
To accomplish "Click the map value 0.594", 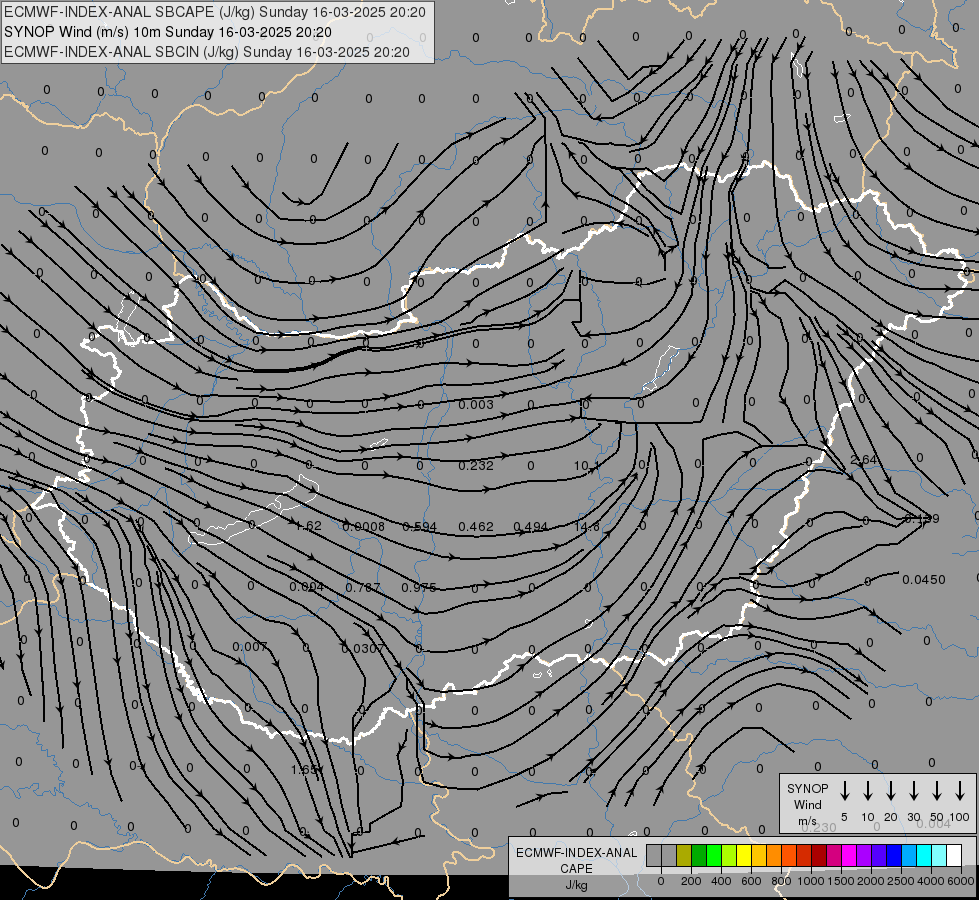I will [x=420, y=527].
